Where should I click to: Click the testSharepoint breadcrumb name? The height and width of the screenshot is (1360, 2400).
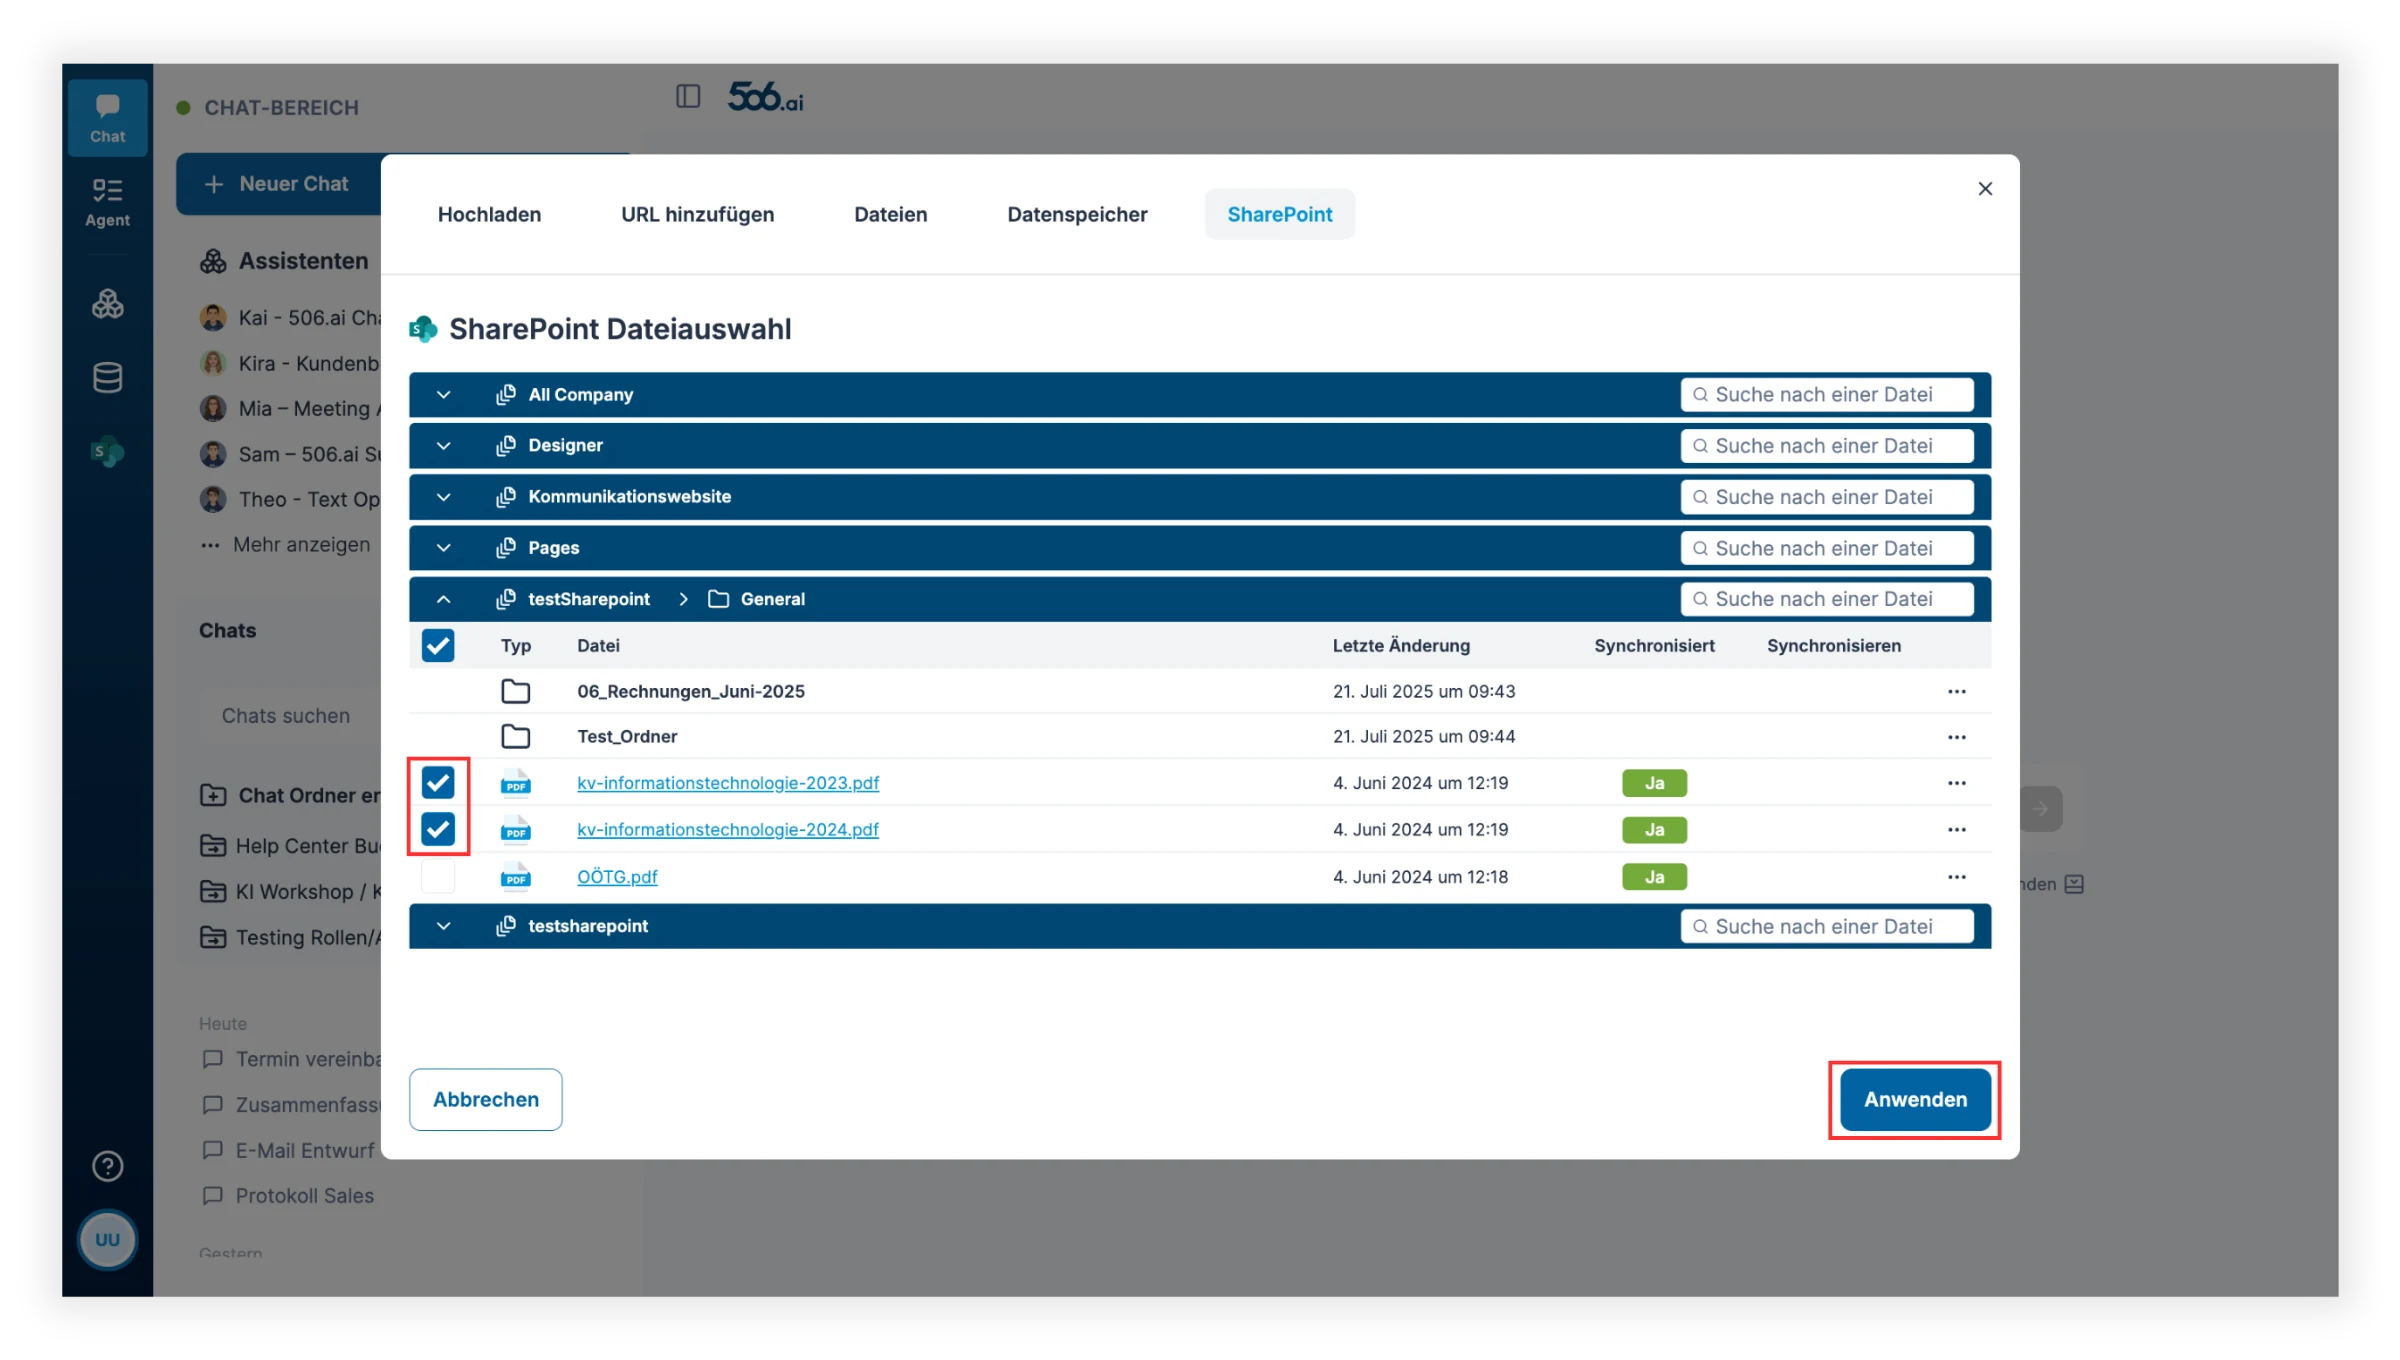click(589, 599)
